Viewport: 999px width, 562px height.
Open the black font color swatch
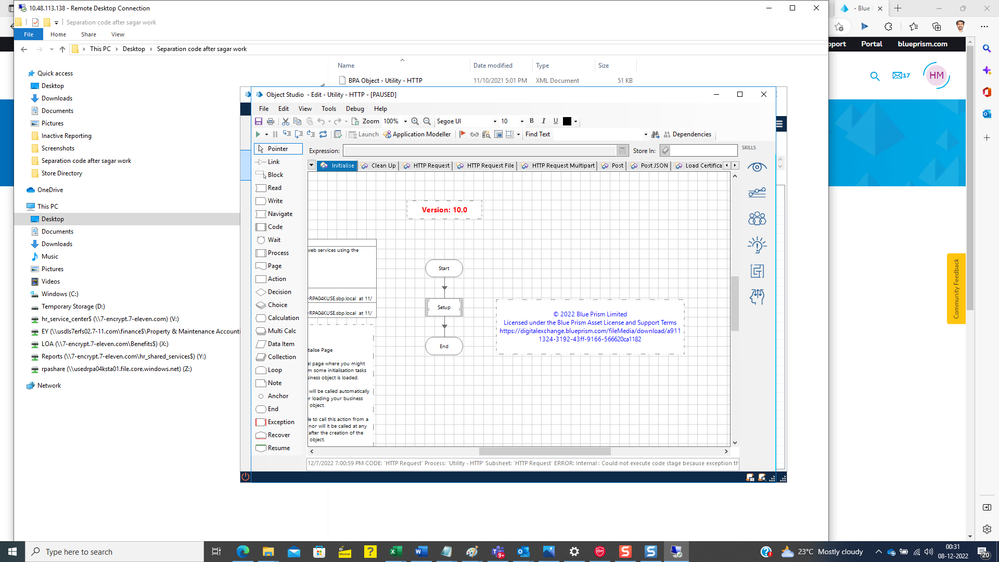point(567,121)
